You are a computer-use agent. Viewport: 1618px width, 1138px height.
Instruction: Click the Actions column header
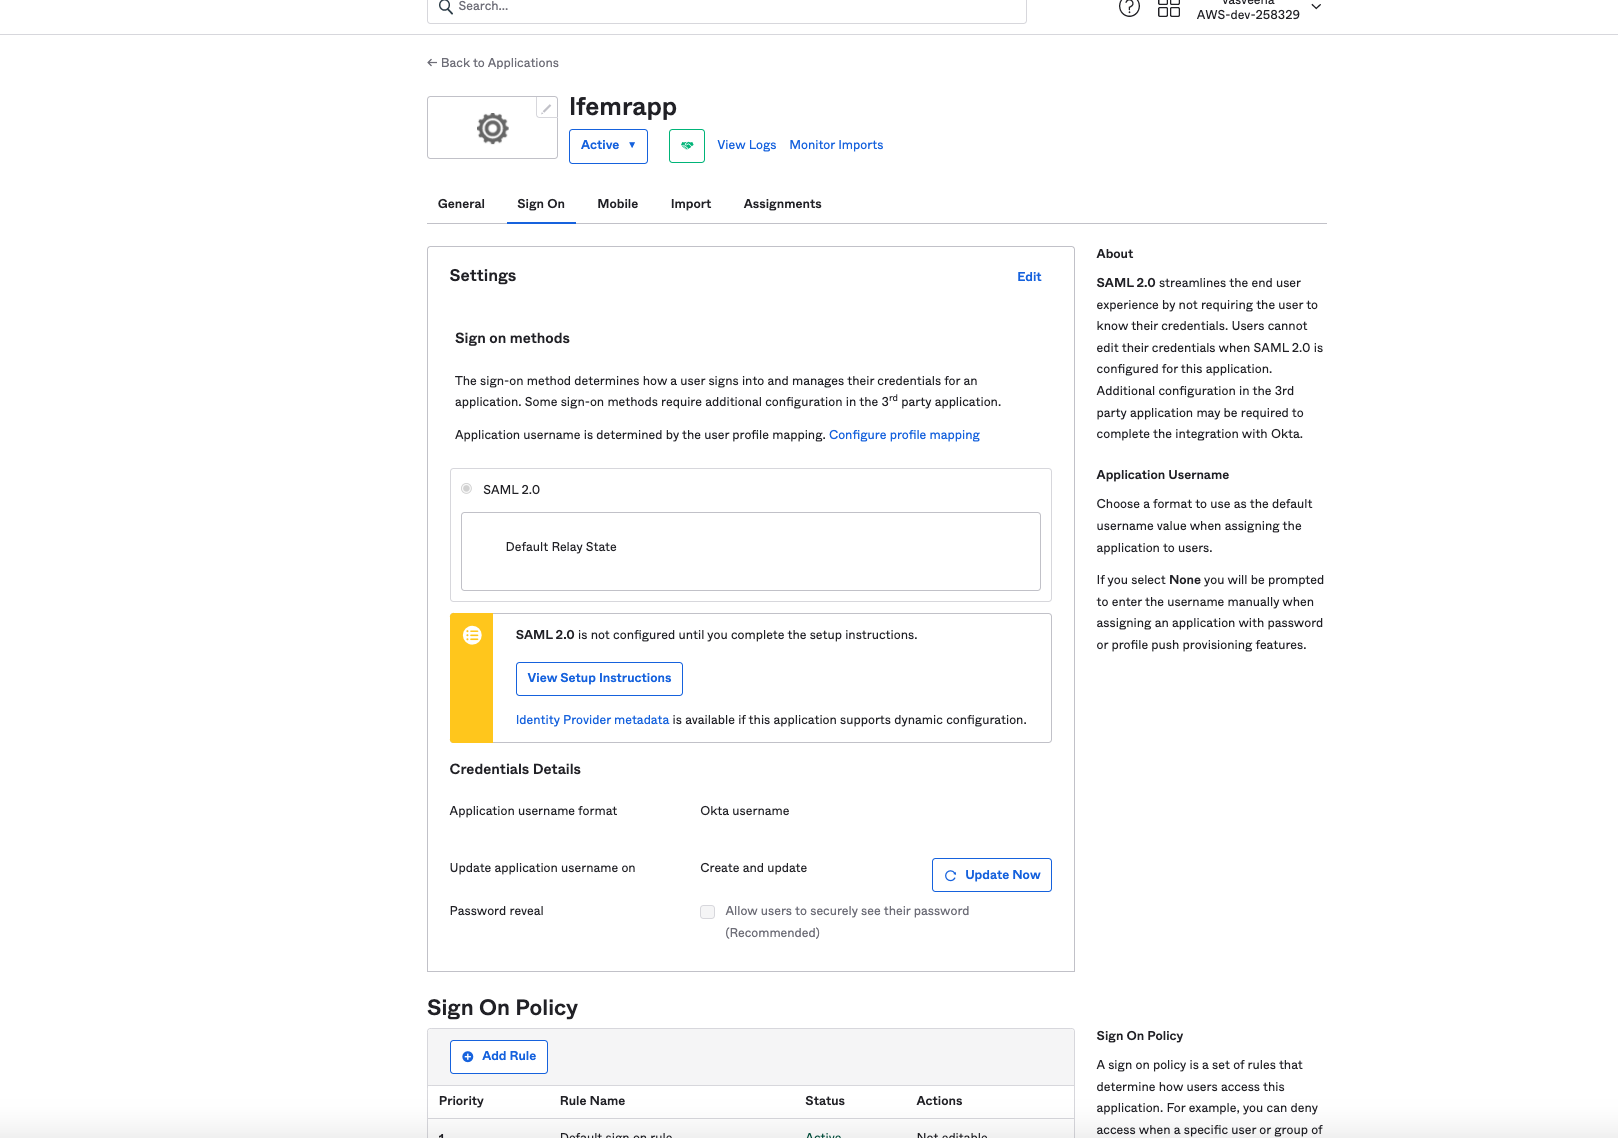[939, 1101]
